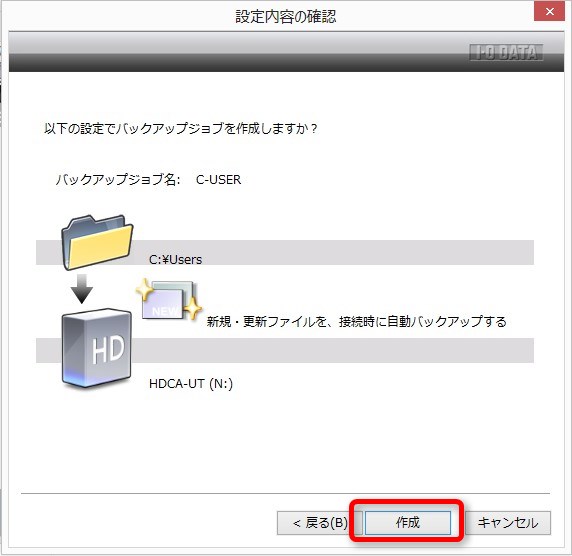
Task: Click the dark gradient header banner
Action: click(286, 52)
